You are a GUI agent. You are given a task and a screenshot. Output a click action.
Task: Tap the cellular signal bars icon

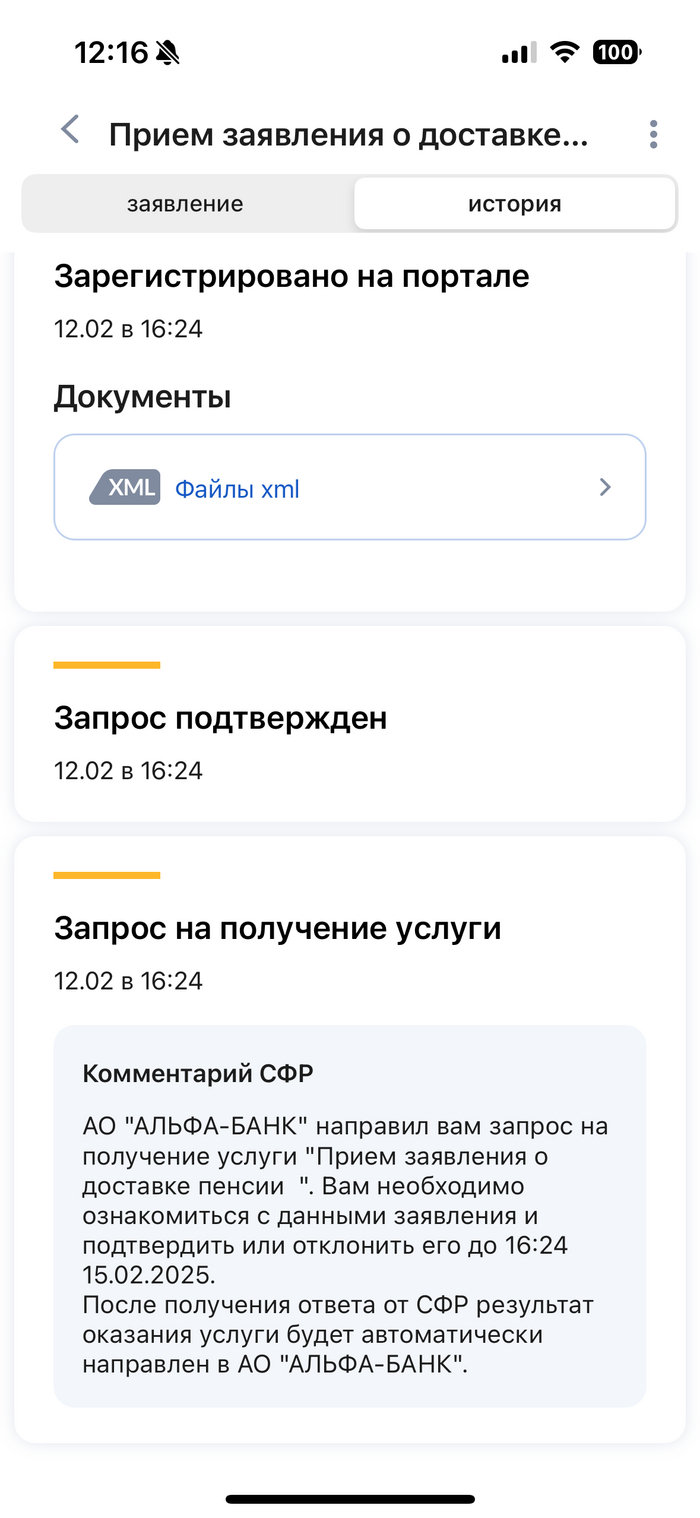518,53
